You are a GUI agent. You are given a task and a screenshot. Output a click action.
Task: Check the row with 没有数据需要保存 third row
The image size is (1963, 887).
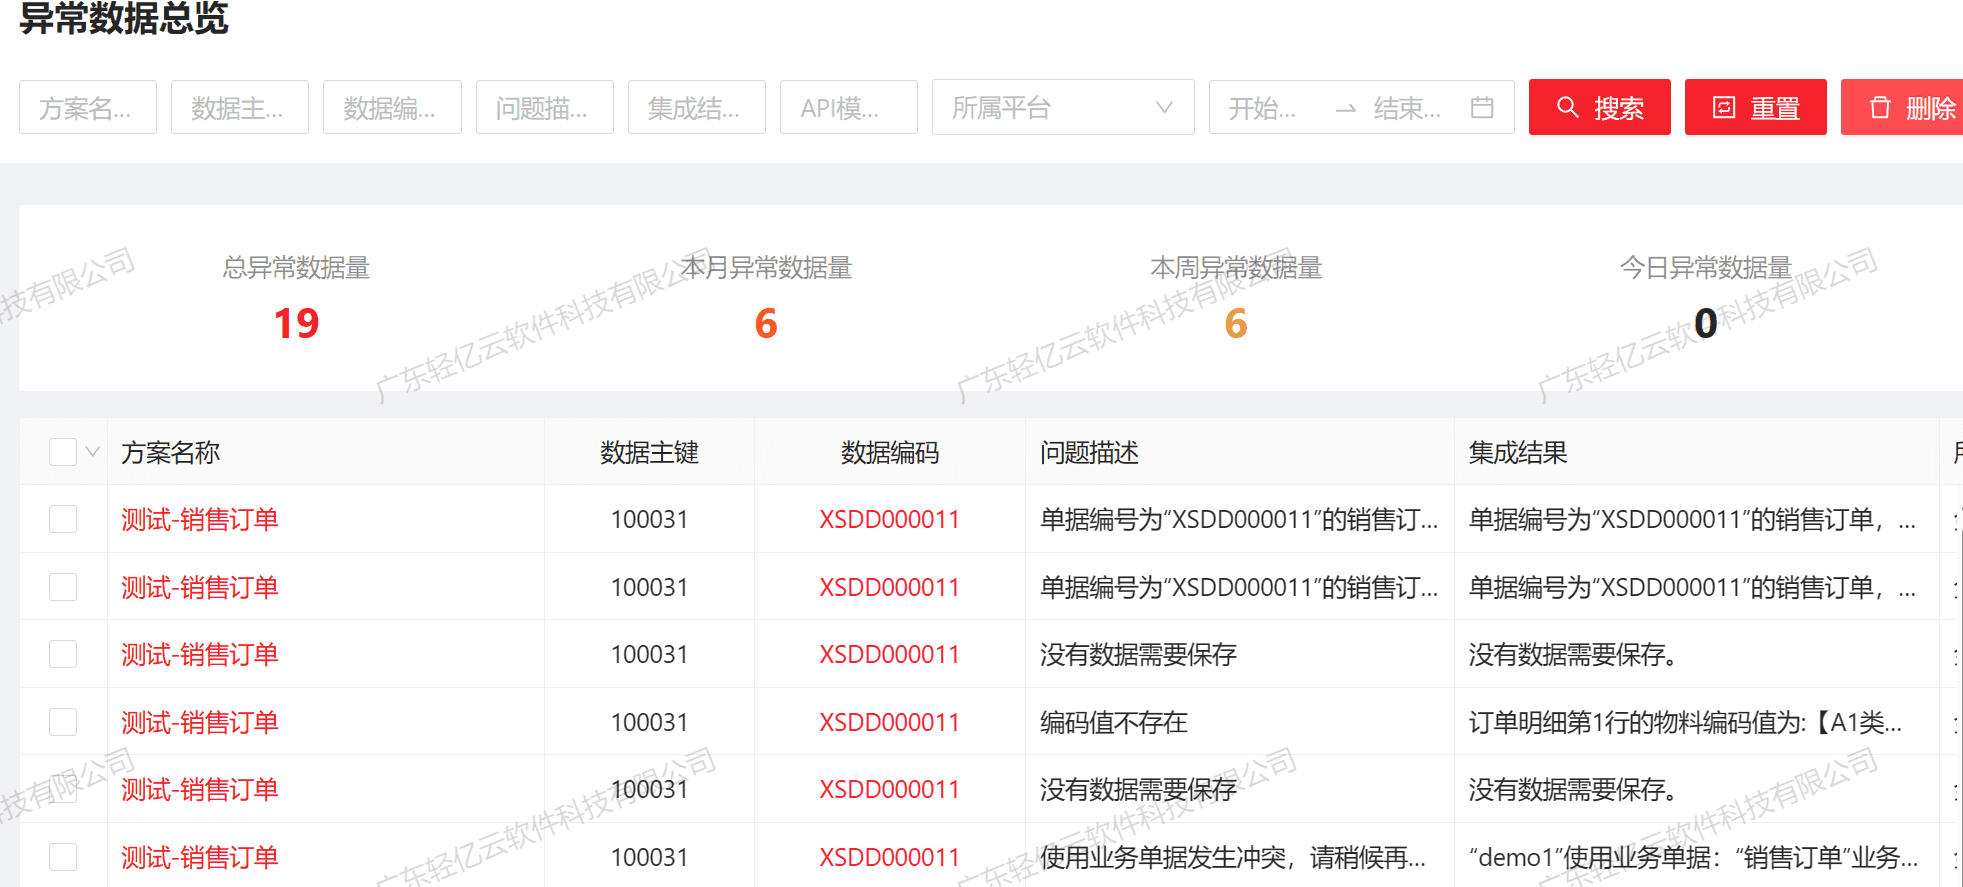click(x=63, y=654)
